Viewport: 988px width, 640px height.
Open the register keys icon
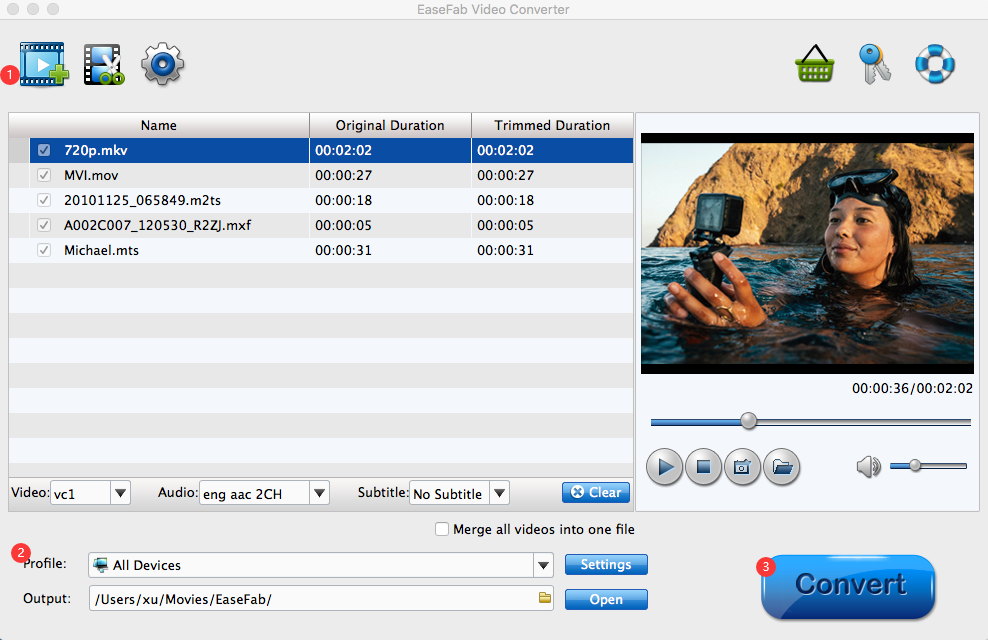pyautogui.click(x=875, y=65)
